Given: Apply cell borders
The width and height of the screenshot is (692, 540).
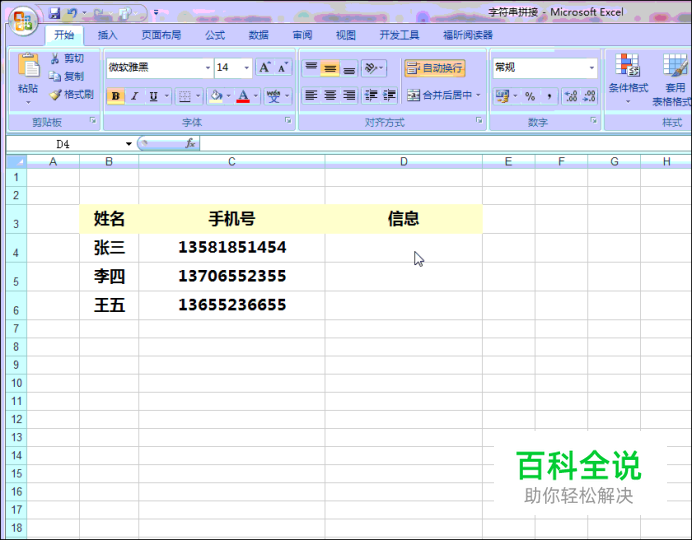Looking at the screenshot, I should coord(185,96).
